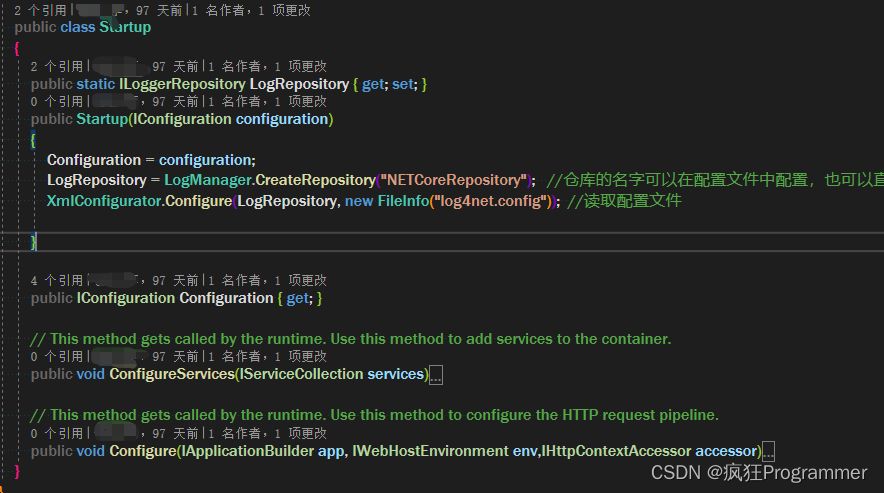Screen dimensions: 884x493
Task: Click CreateRepository method call
Action: (315, 180)
